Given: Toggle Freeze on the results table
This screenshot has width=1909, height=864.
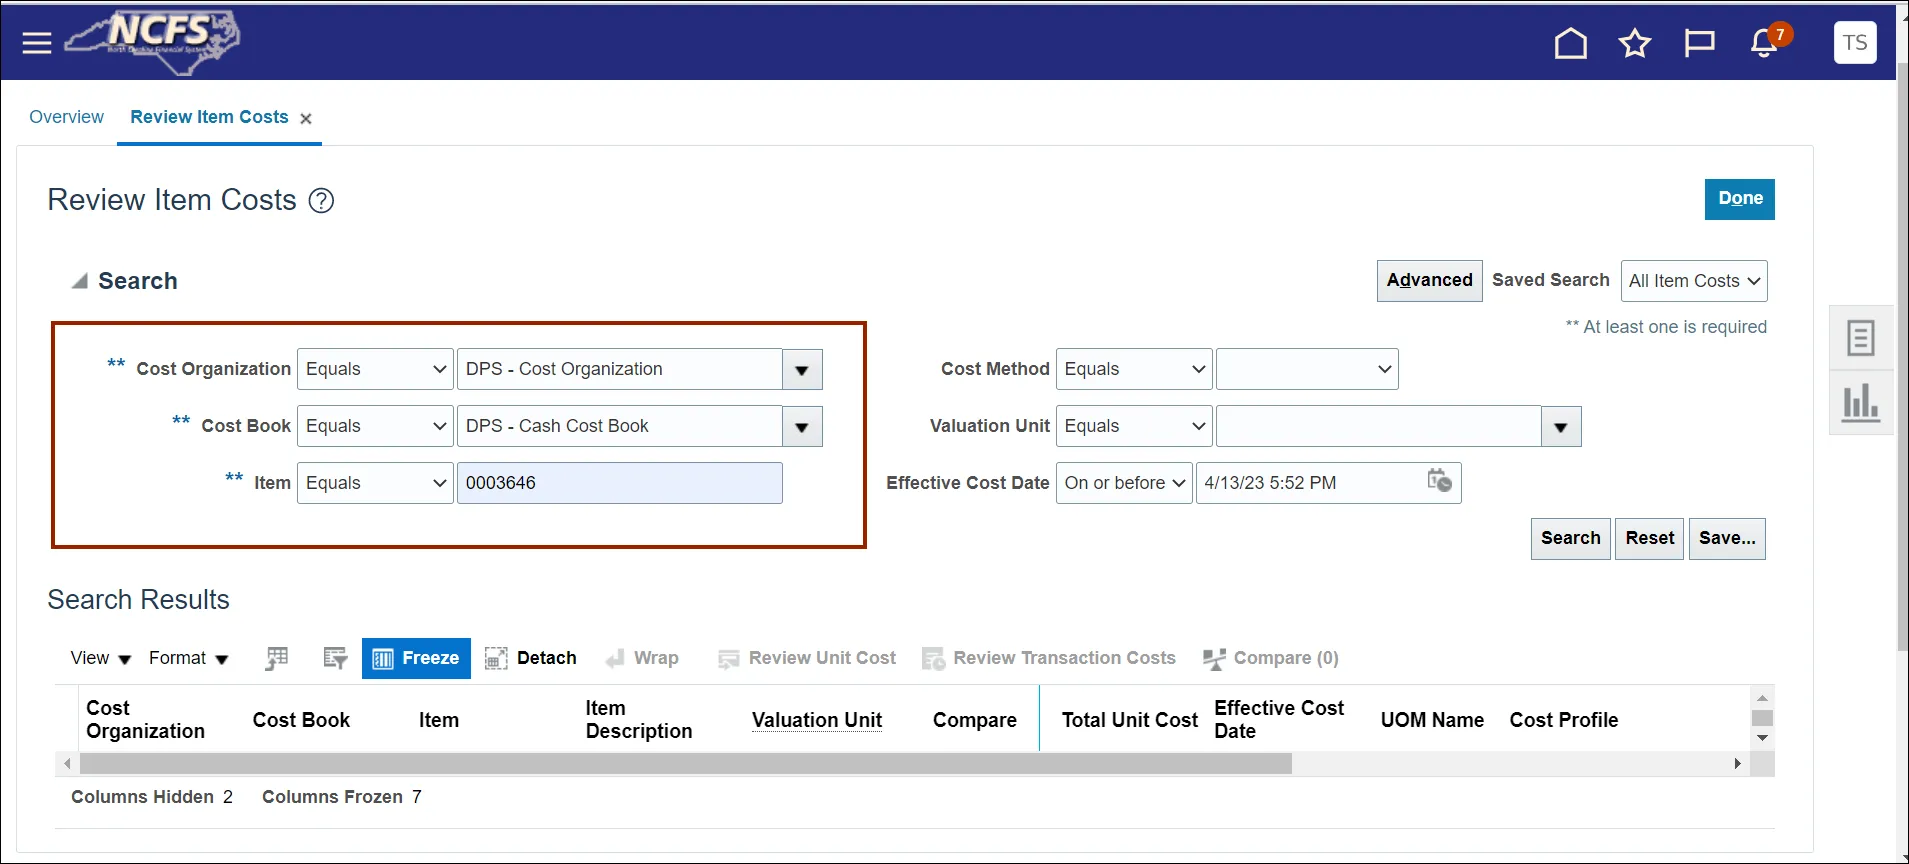Looking at the screenshot, I should coord(416,658).
